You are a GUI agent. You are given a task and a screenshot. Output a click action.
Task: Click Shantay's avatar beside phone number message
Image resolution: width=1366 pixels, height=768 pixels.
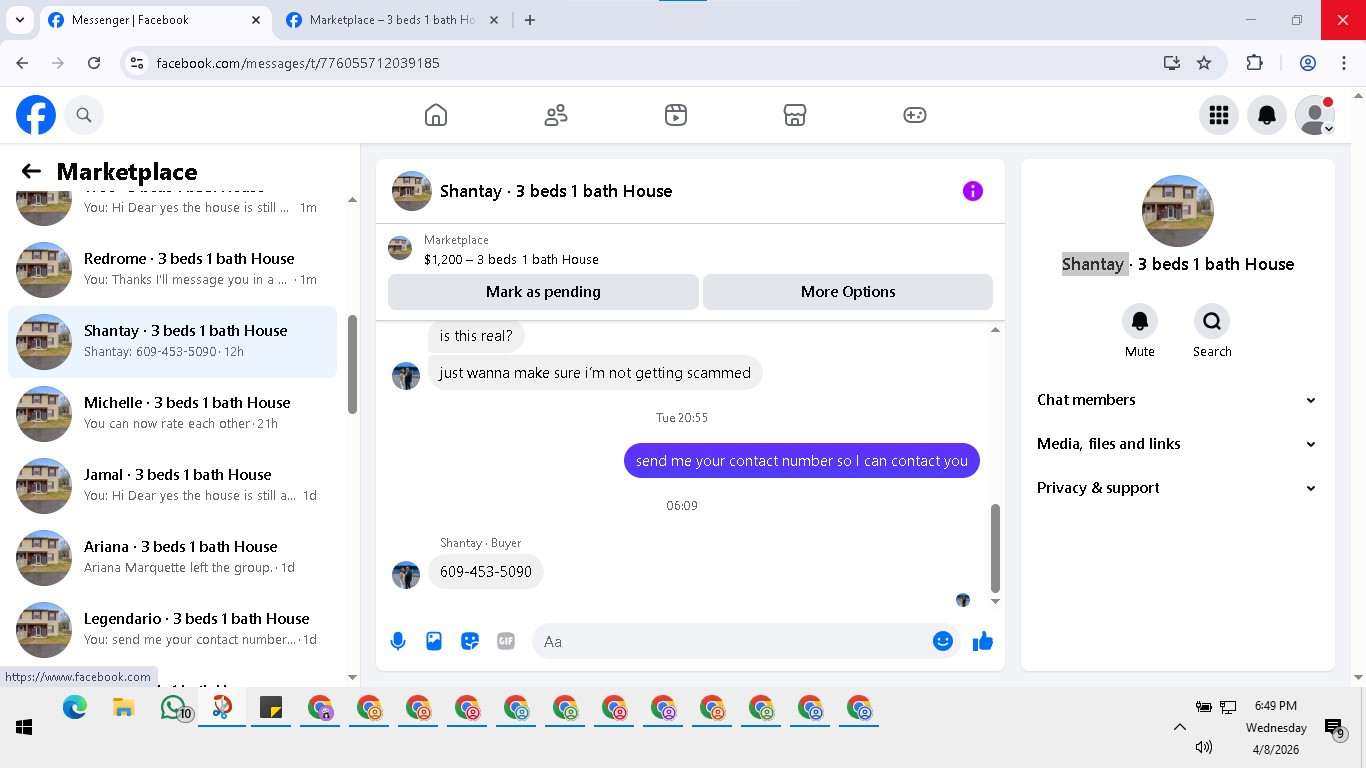click(x=406, y=575)
